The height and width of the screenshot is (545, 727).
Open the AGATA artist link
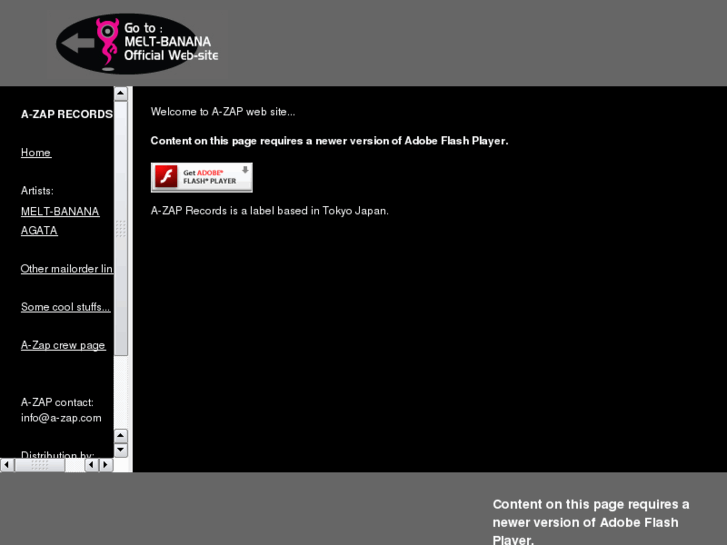[39, 231]
